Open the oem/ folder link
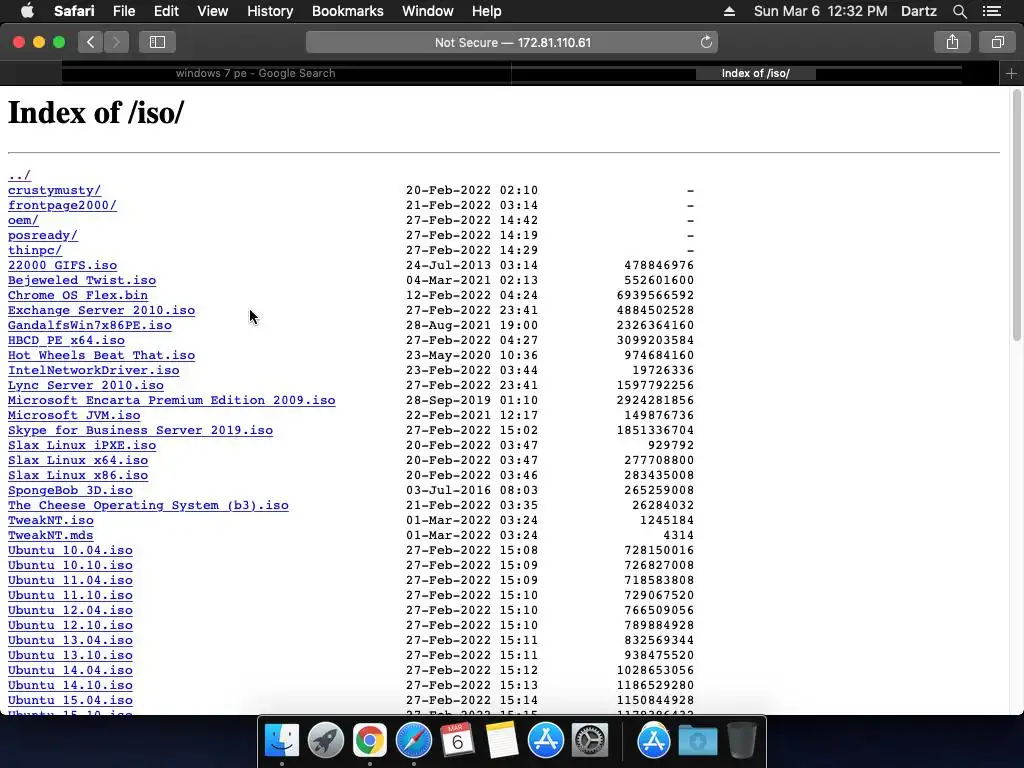1024x768 pixels. tap(23, 220)
